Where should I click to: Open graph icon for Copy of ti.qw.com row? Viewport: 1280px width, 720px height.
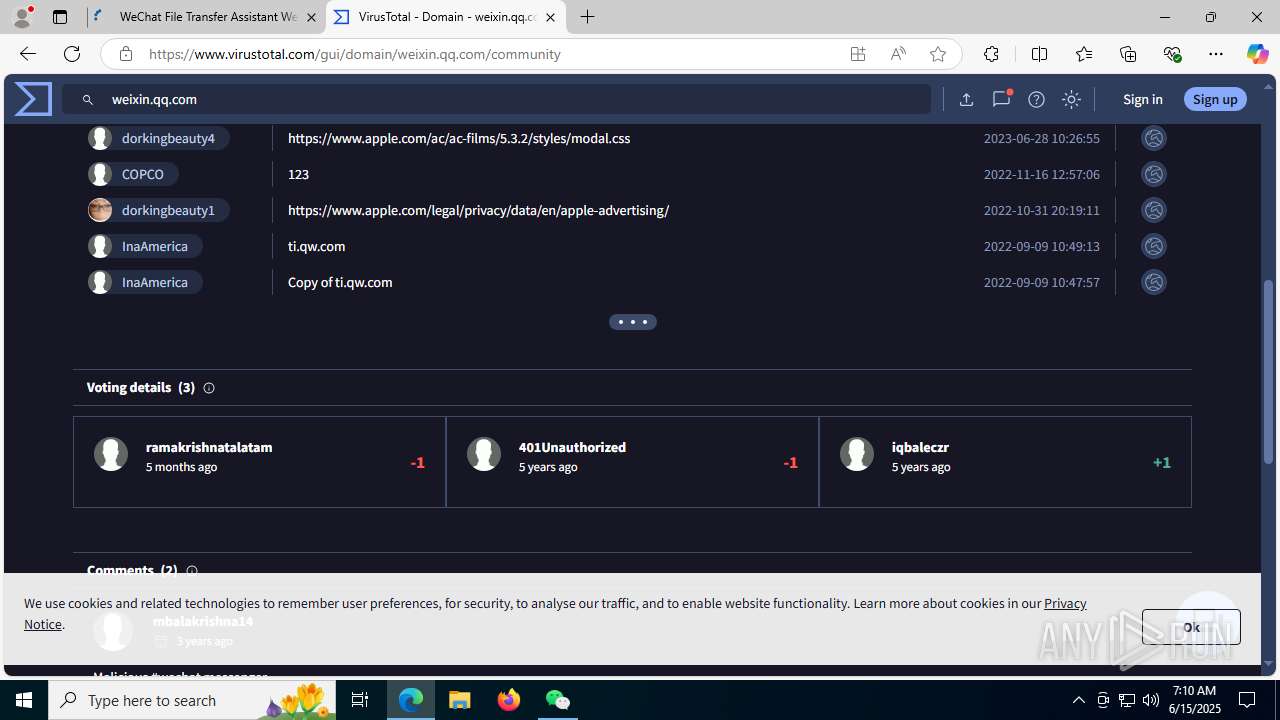tap(1154, 282)
